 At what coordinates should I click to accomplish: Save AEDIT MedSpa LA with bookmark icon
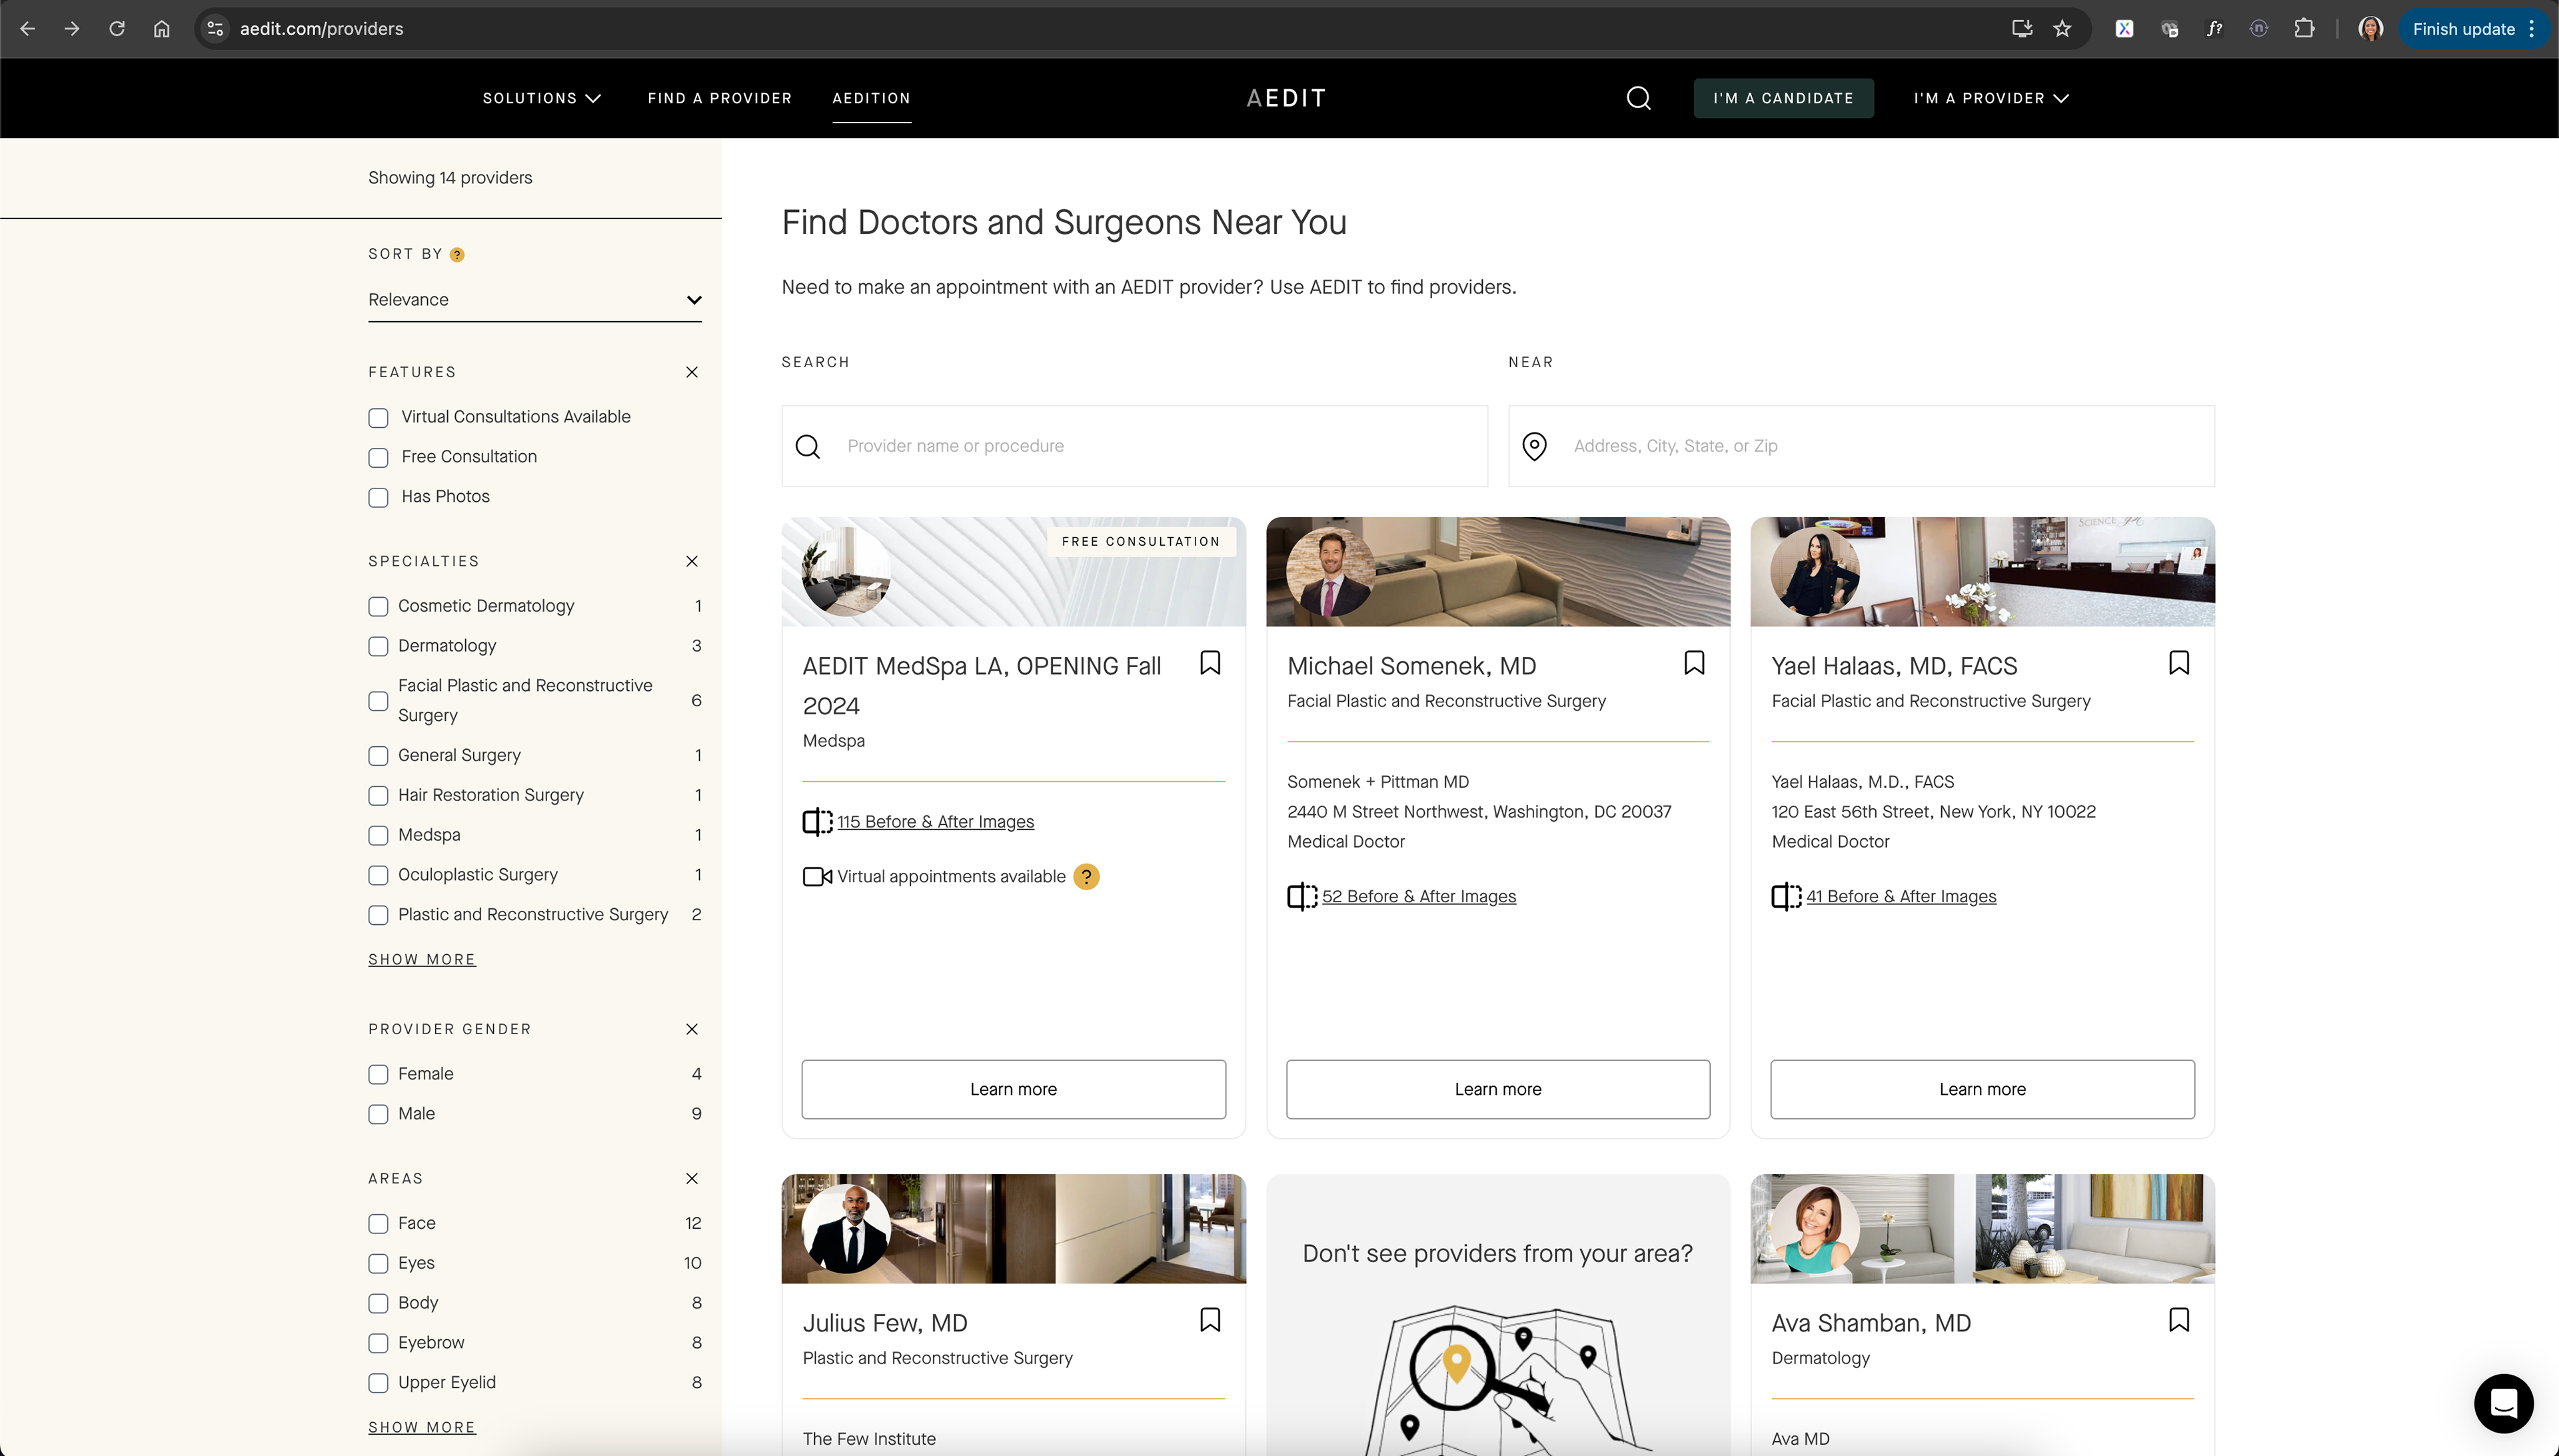[1210, 663]
